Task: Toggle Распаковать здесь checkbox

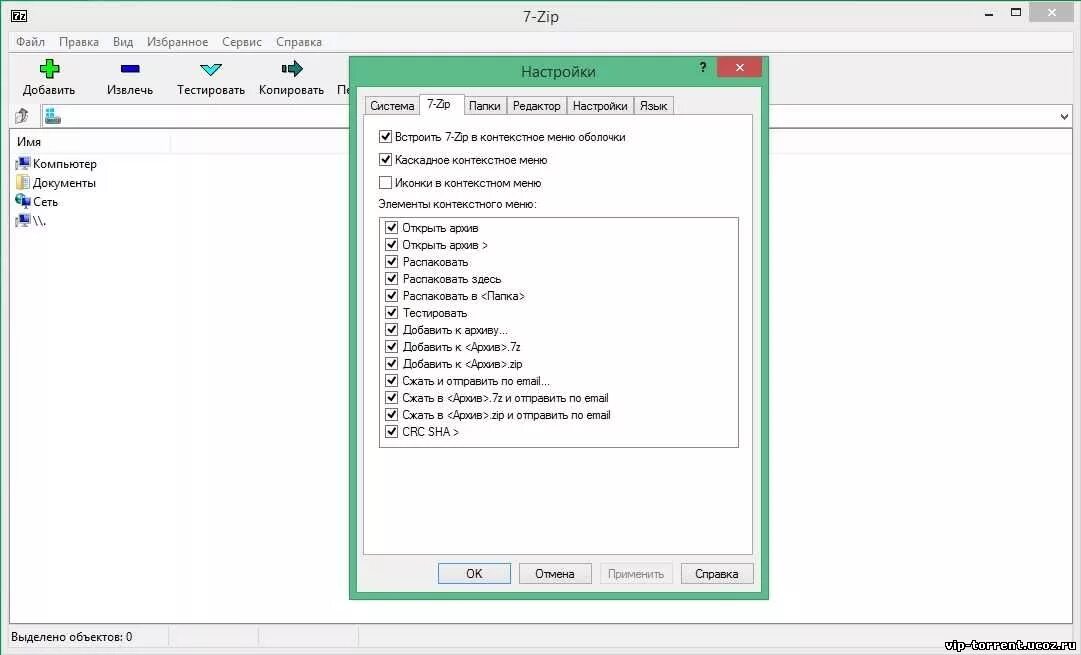Action: pyautogui.click(x=392, y=279)
